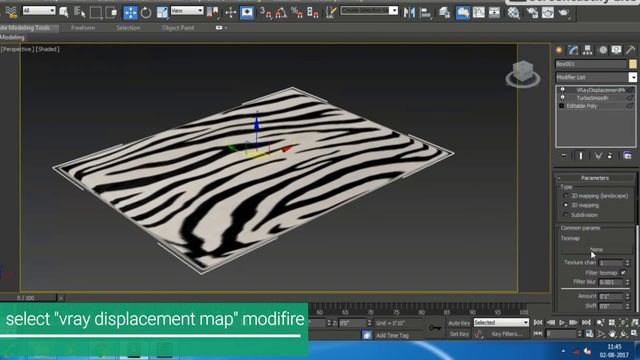Screen dimensions: 640x360
Task: Switch to the Create command panel
Action: tap(559, 50)
